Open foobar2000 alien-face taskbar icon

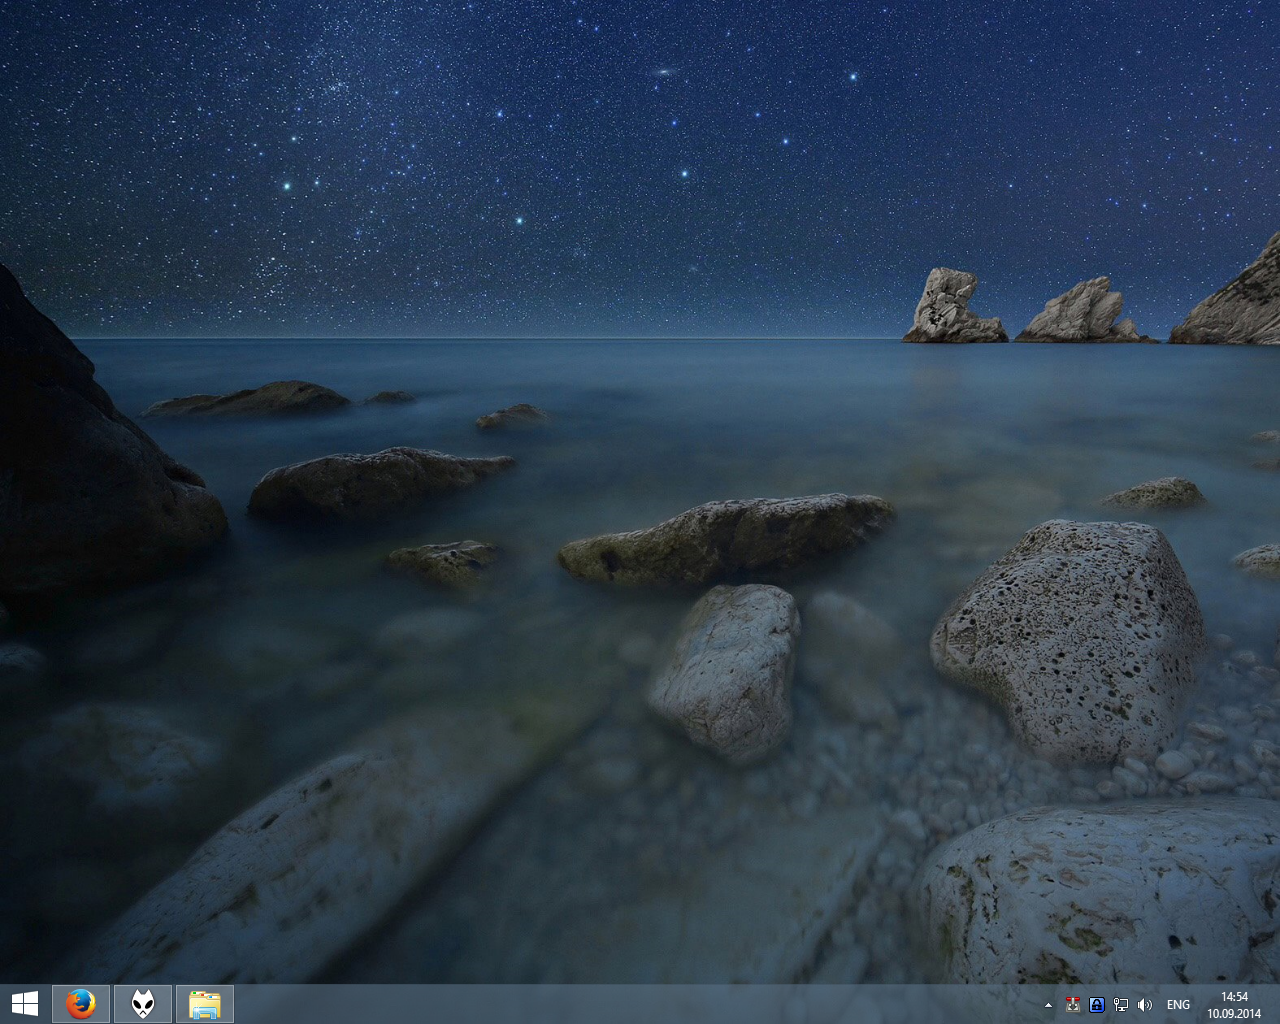[143, 1004]
